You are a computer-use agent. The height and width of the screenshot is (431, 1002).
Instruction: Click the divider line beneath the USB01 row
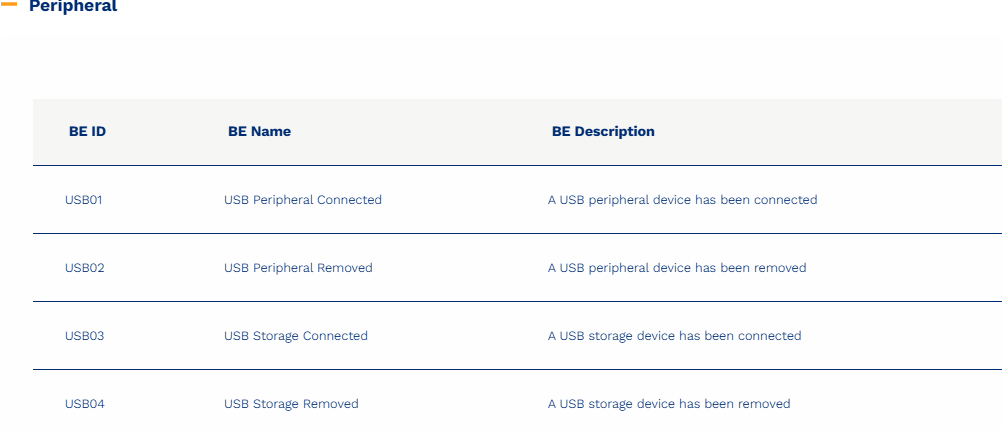click(x=500, y=234)
